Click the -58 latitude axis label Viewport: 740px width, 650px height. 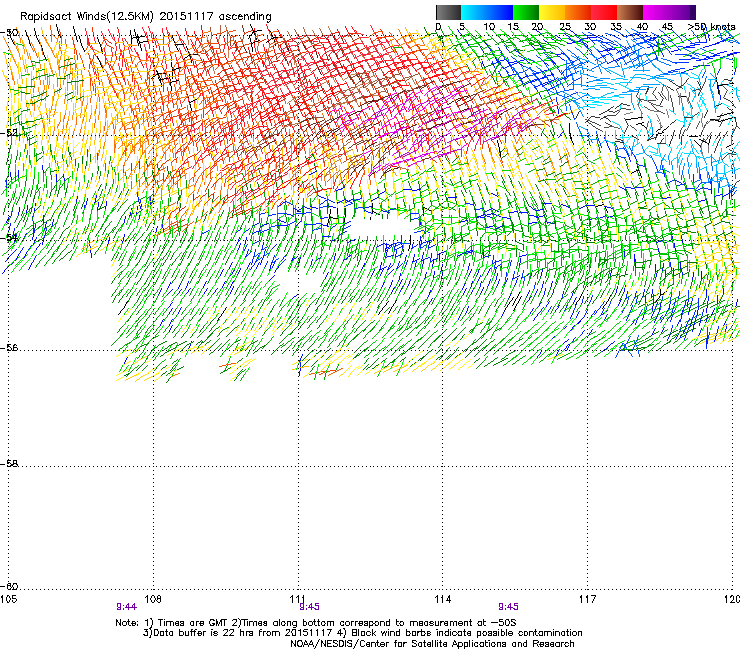coord(9,464)
